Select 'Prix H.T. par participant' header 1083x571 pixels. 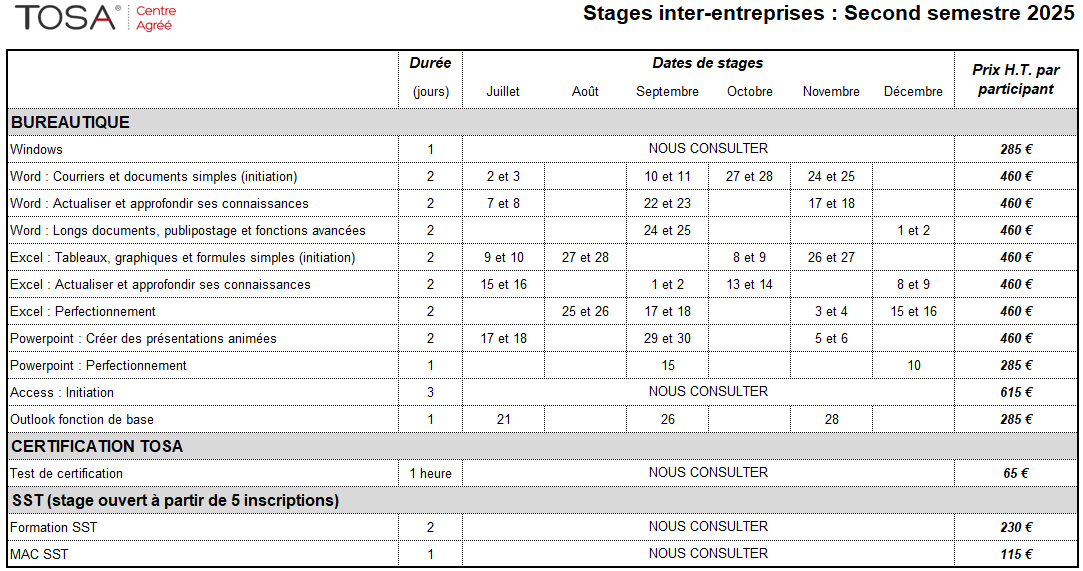[1015, 79]
